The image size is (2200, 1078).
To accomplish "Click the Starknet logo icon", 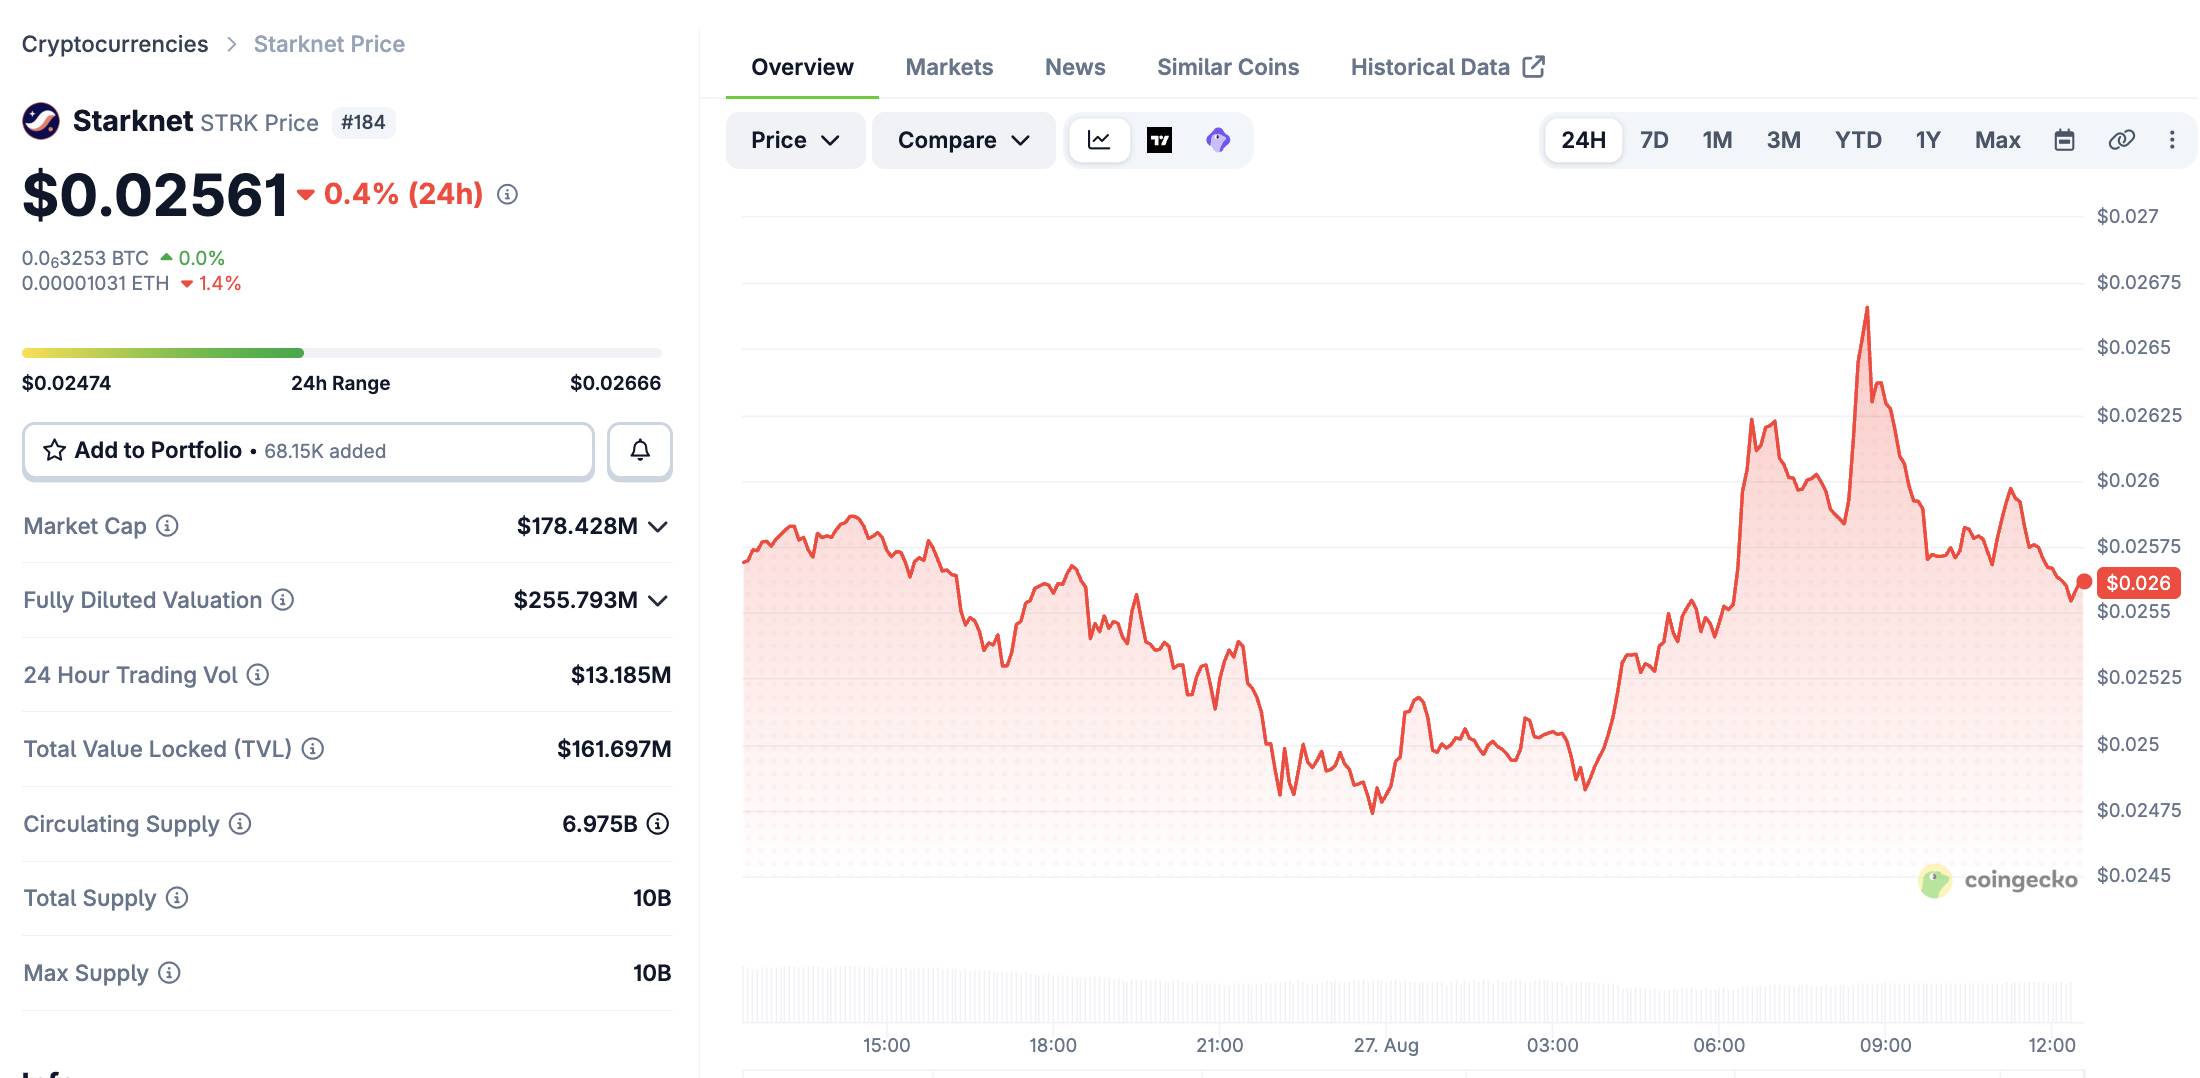I will tap(41, 121).
